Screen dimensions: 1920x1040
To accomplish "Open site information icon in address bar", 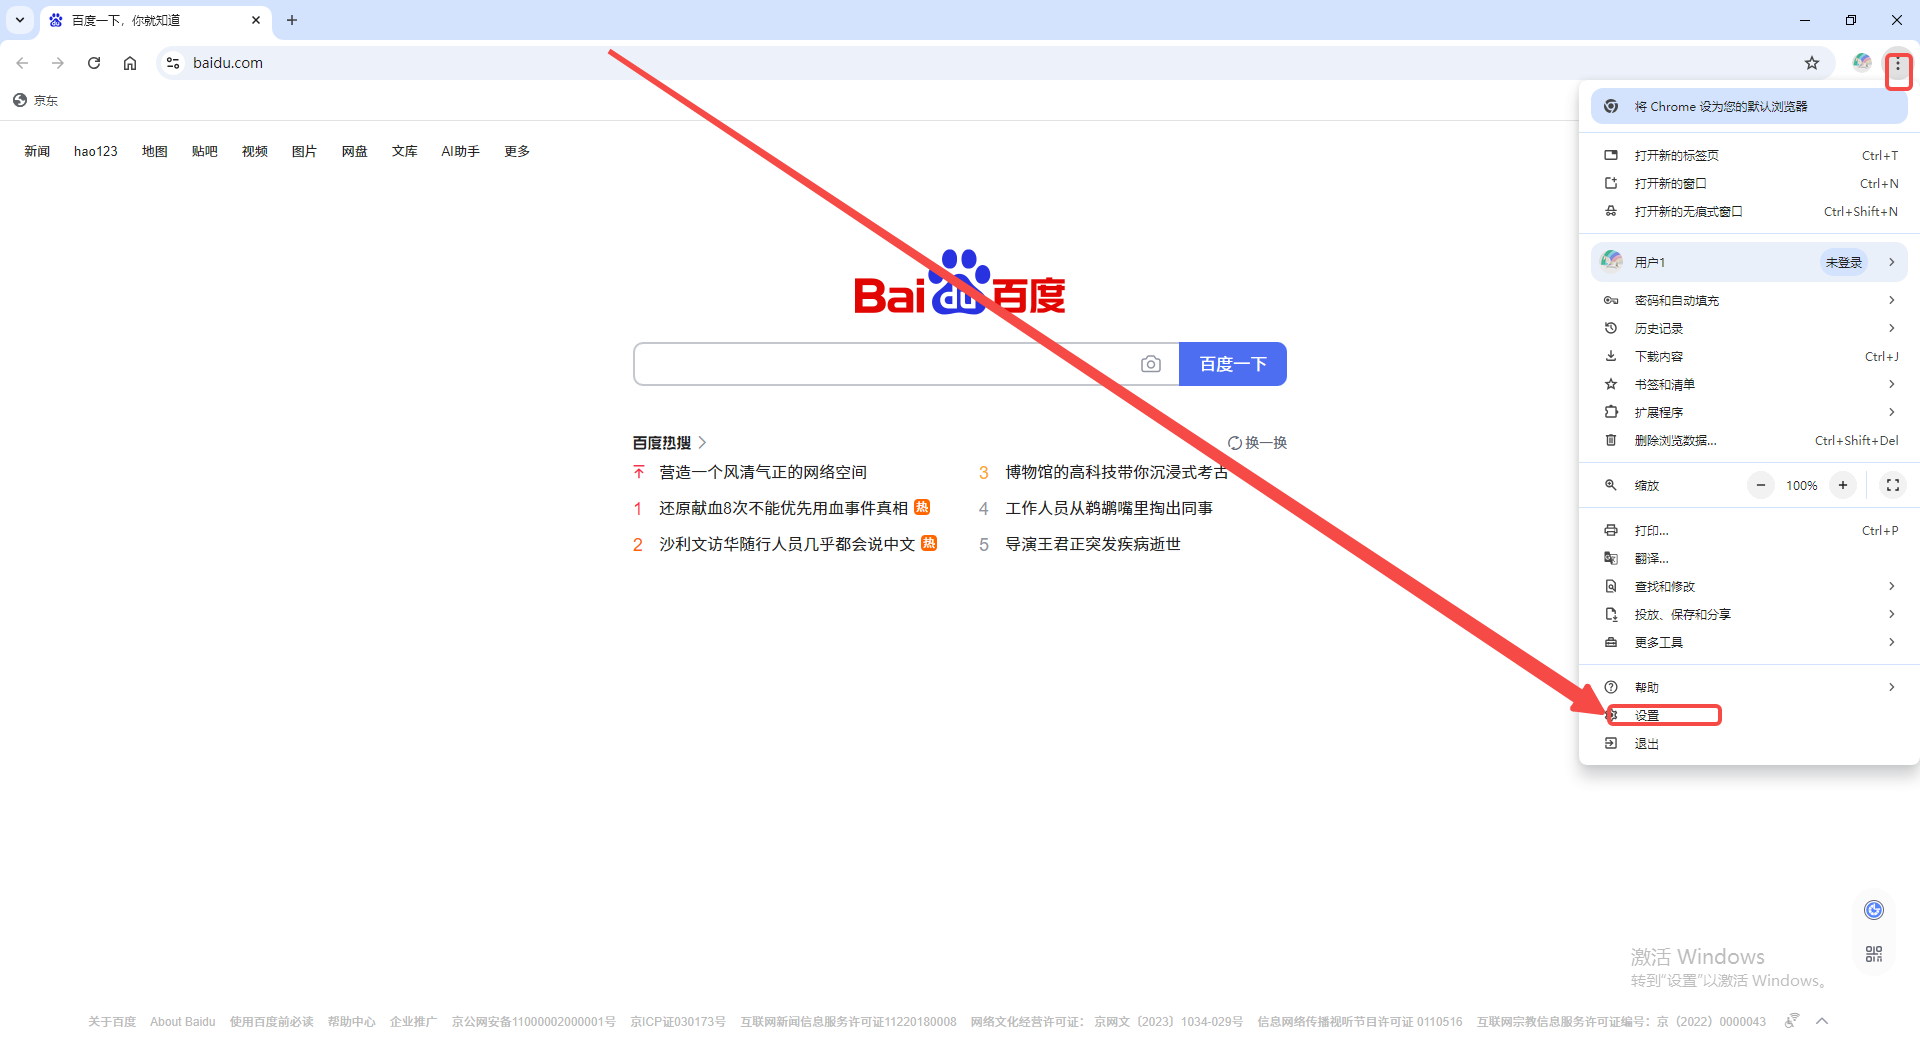I will 173,63.
